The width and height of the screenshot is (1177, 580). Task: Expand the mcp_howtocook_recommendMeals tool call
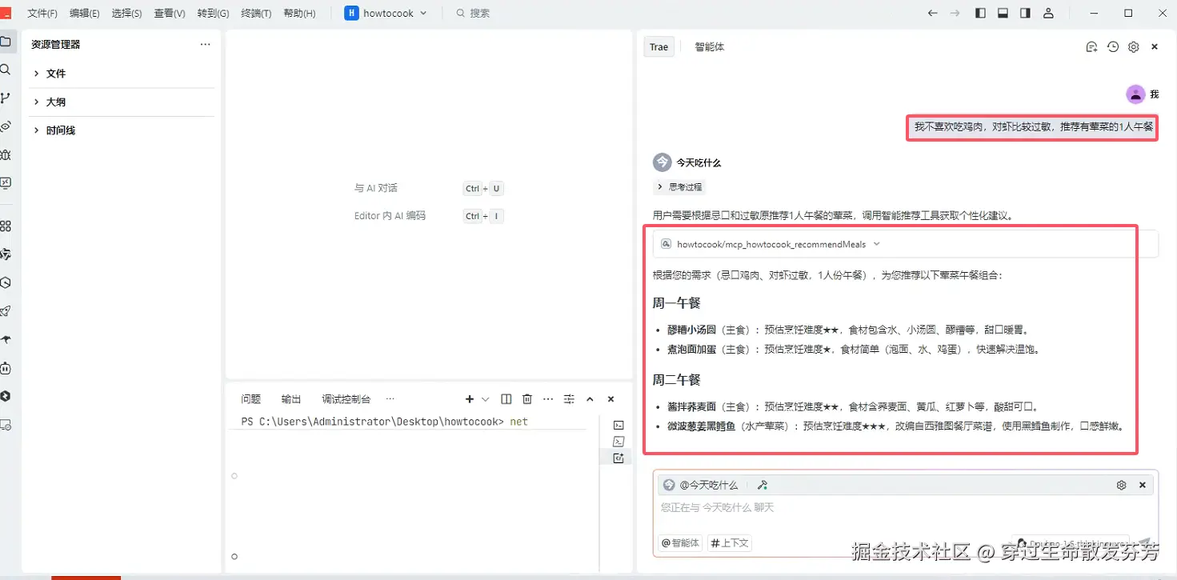[906, 244]
